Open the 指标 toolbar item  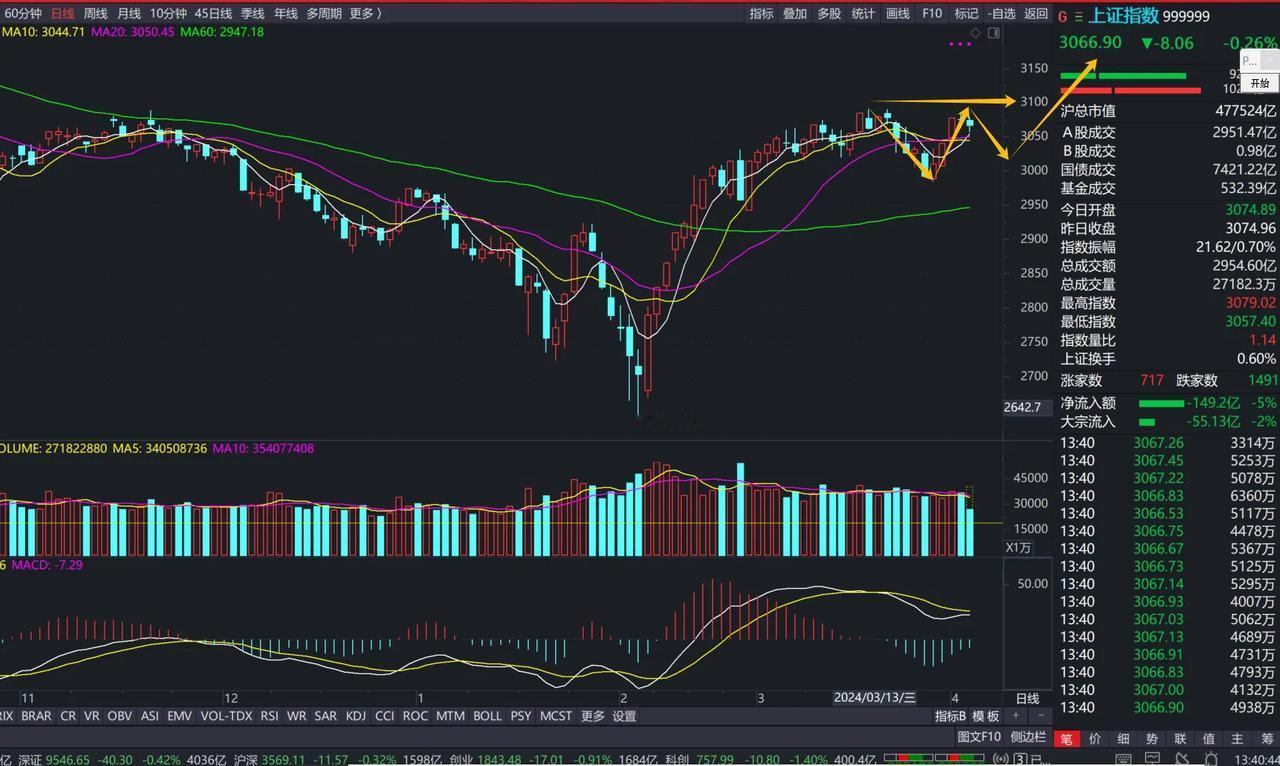(761, 13)
